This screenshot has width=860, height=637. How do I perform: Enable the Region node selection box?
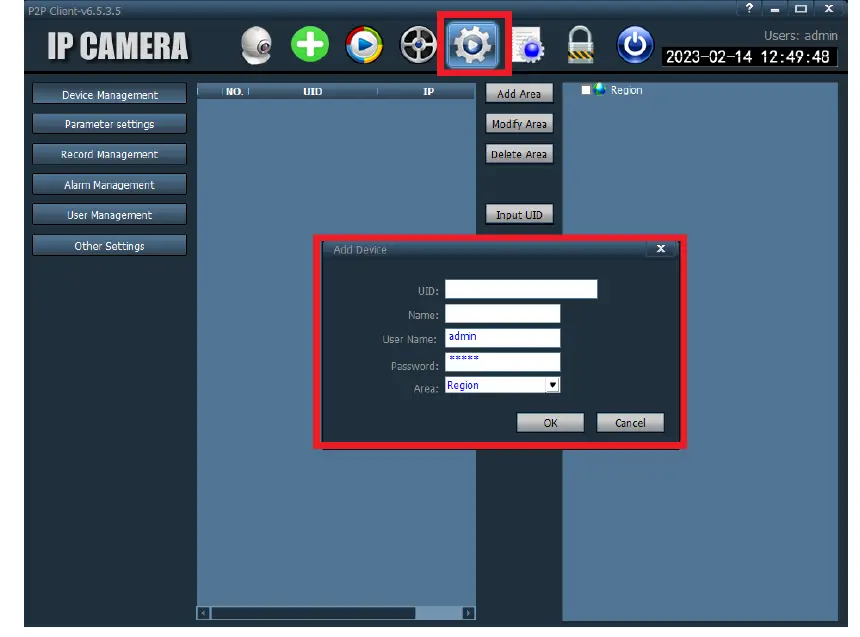585,89
